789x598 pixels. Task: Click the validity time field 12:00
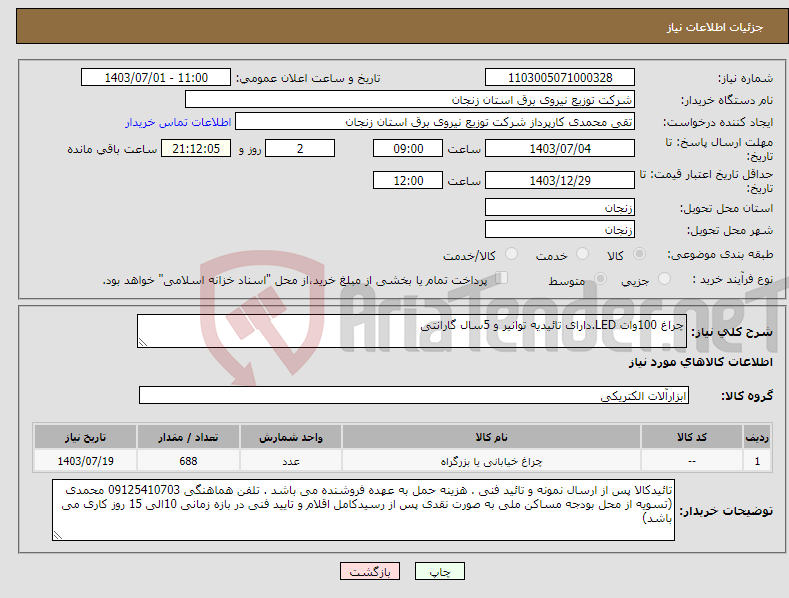pos(408,180)
